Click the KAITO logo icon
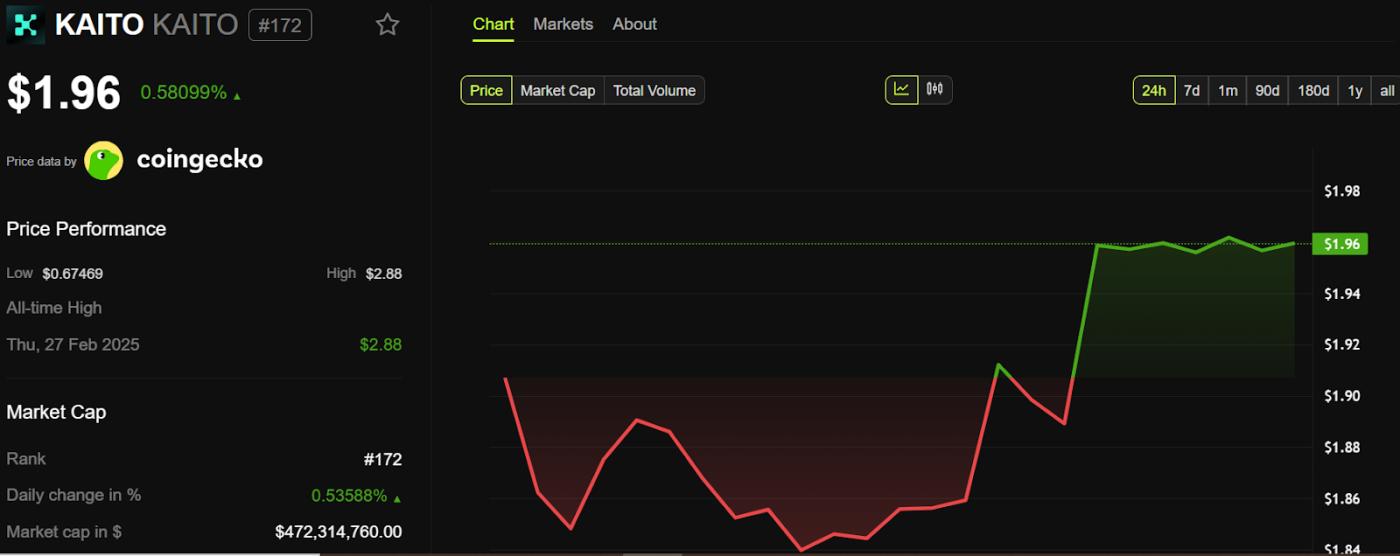 pyautogui.click(x=26, y=25)
